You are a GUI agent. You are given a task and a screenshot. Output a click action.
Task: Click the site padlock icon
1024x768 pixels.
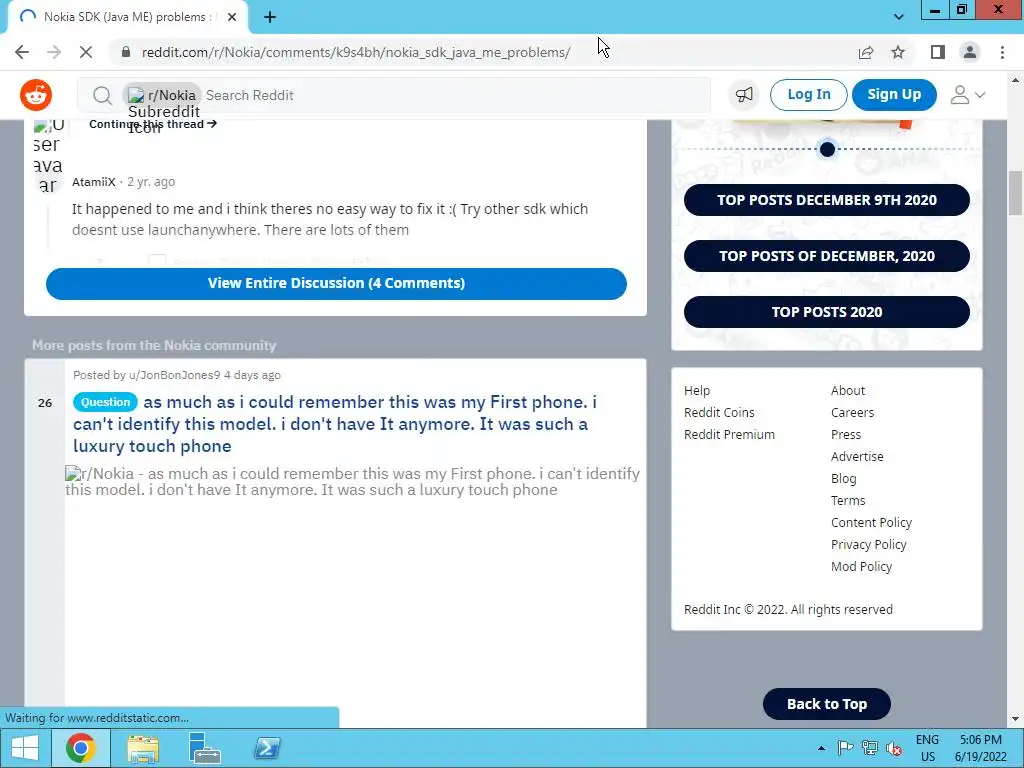point(126,52)
